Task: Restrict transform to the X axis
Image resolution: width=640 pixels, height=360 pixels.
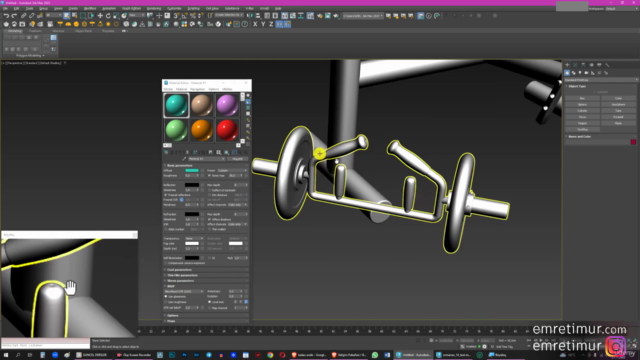Action: [x=255, y=24]
